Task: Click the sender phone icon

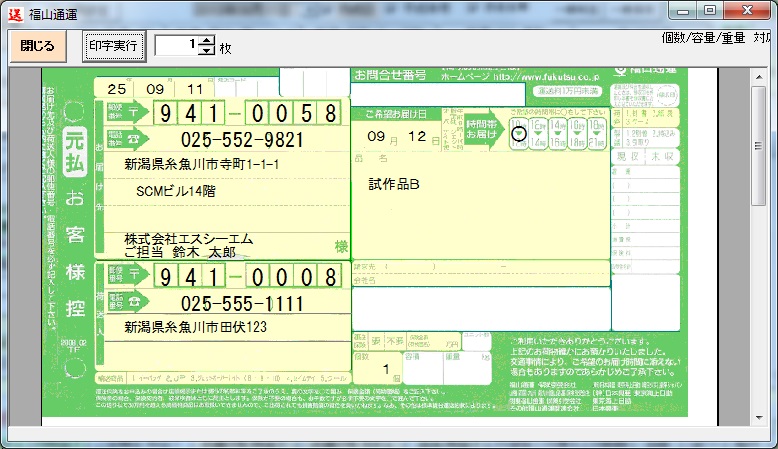Action: [134, 301]
